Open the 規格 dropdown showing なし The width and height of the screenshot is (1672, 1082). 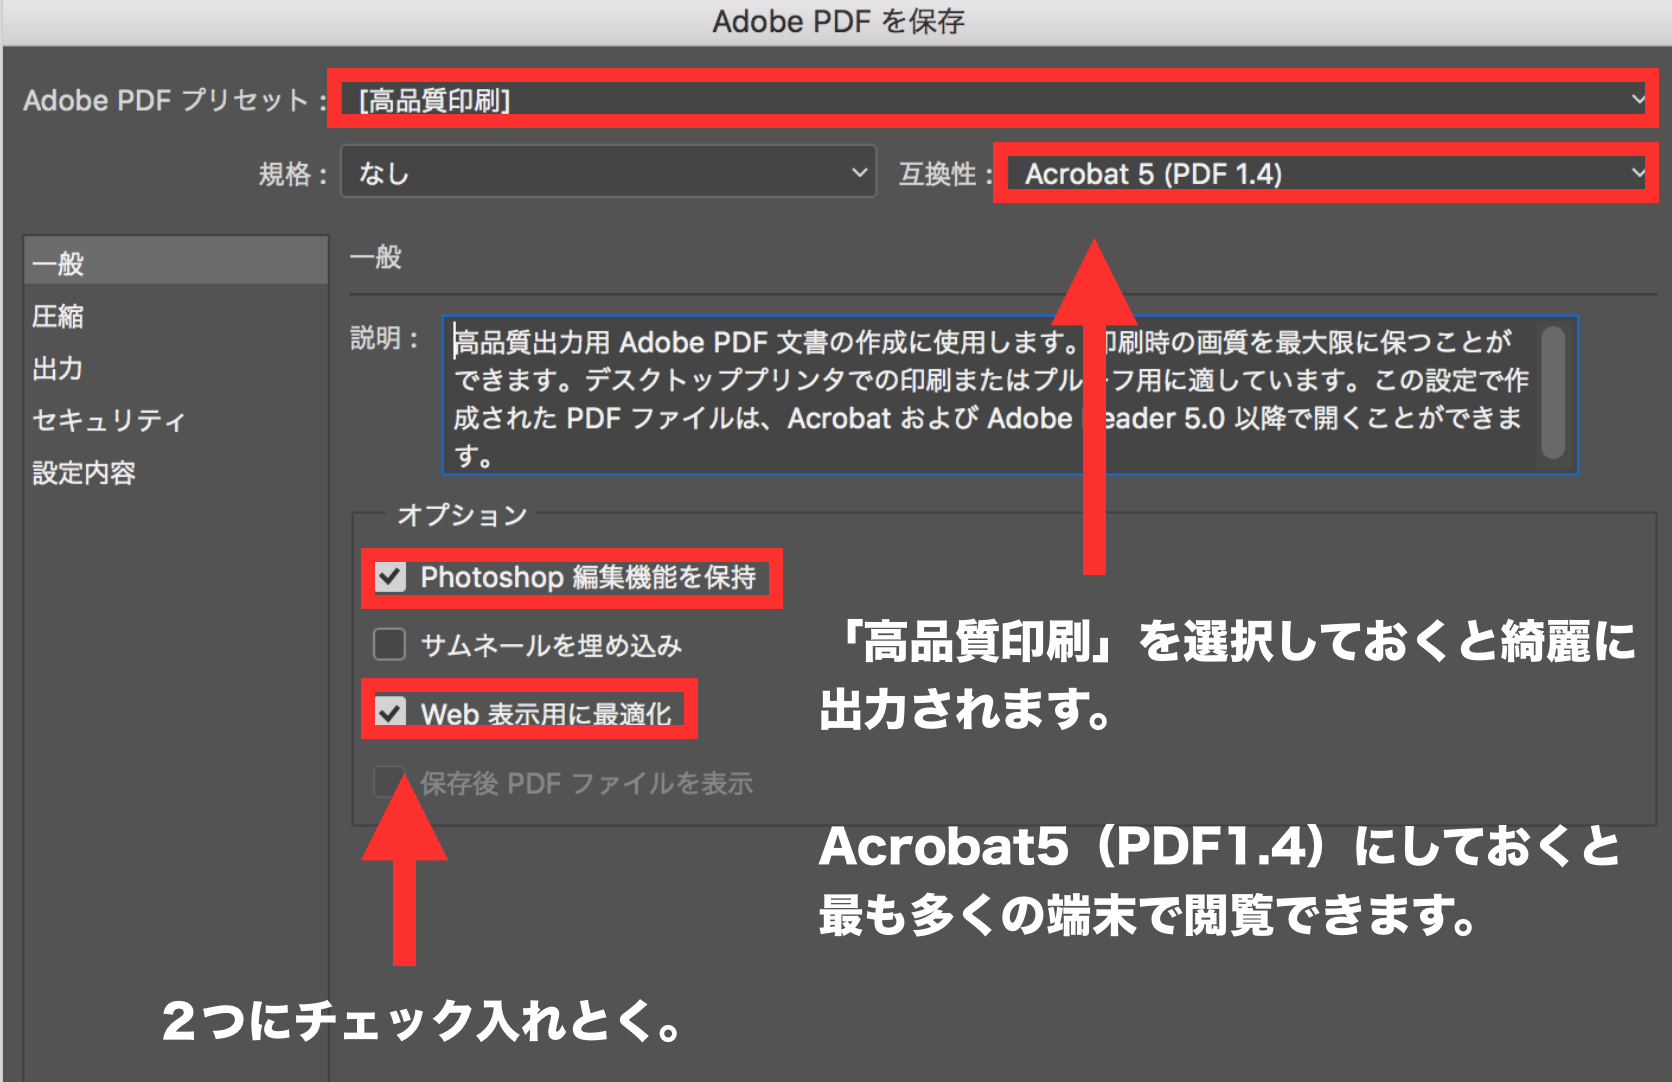608,172
